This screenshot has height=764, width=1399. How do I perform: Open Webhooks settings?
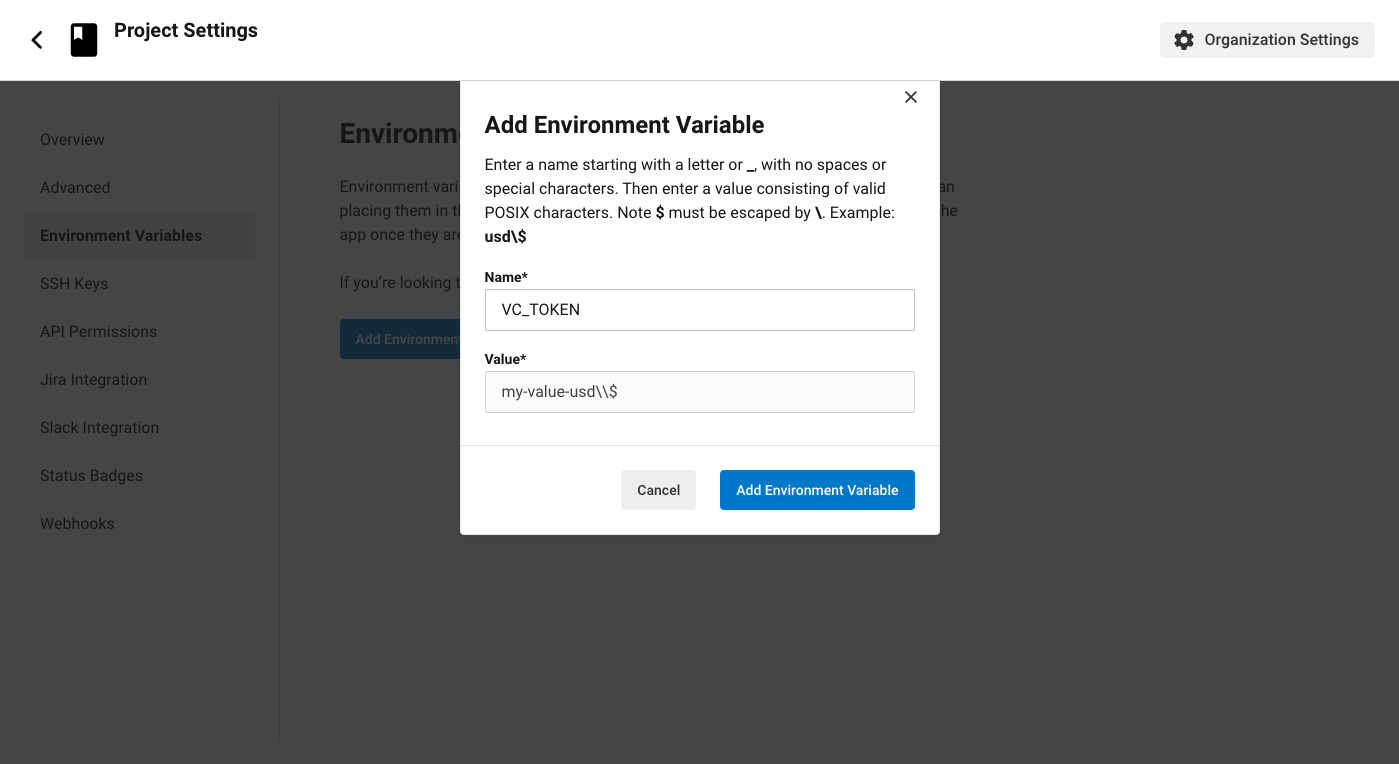77,523
